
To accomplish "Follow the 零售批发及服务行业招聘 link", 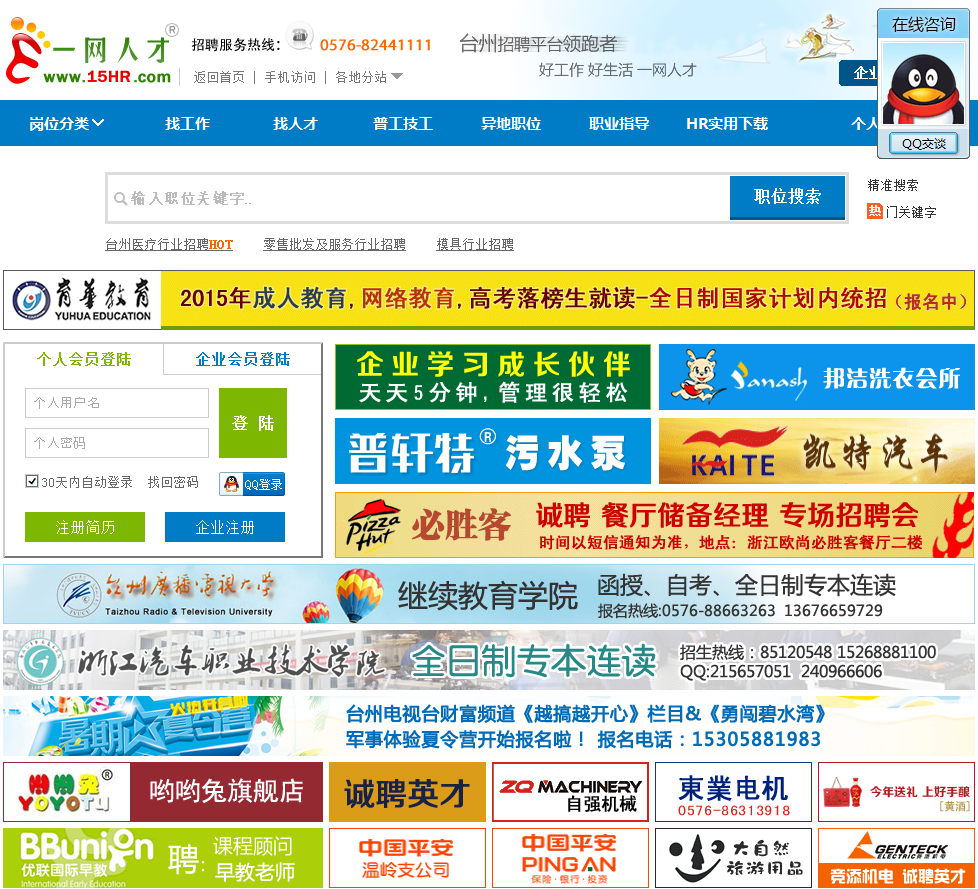I will (334, 245).
